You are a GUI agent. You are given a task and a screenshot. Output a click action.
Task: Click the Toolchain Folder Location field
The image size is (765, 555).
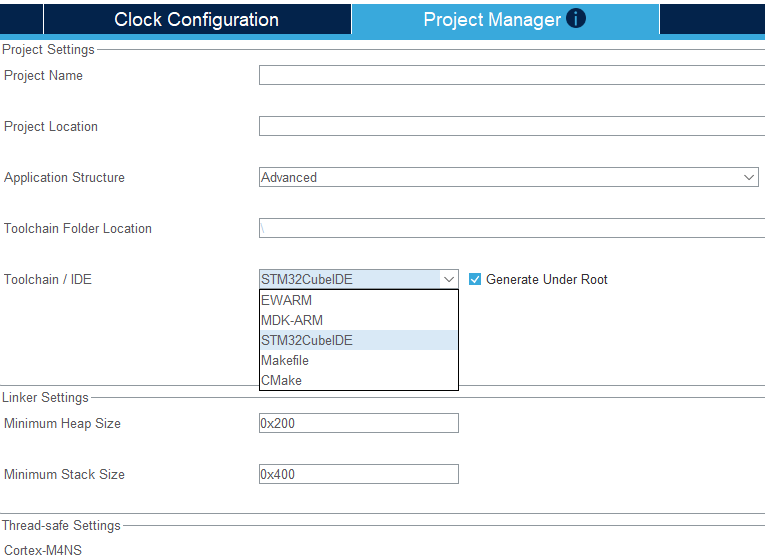point(512,228)
